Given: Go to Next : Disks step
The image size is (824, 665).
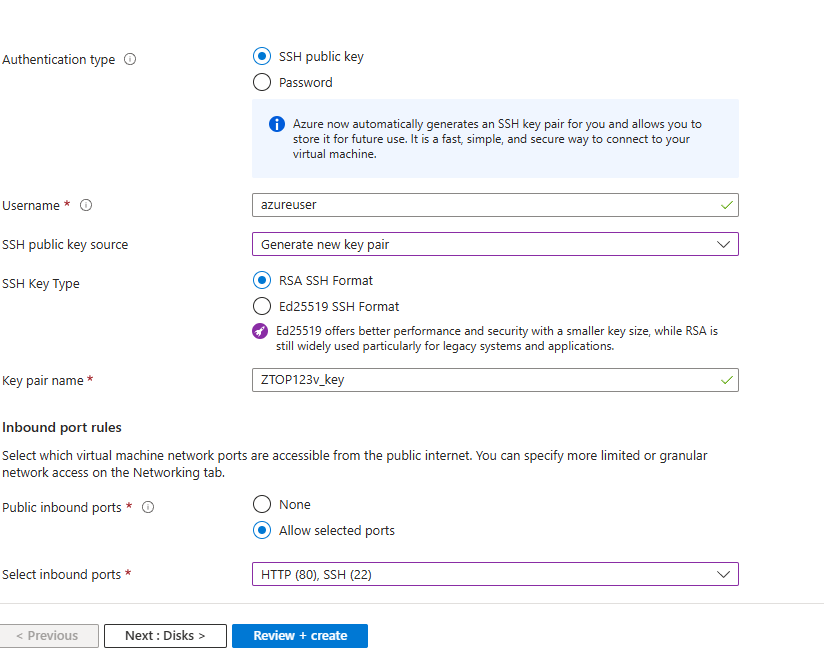Looking at the screenshot, I should [165, 636].
